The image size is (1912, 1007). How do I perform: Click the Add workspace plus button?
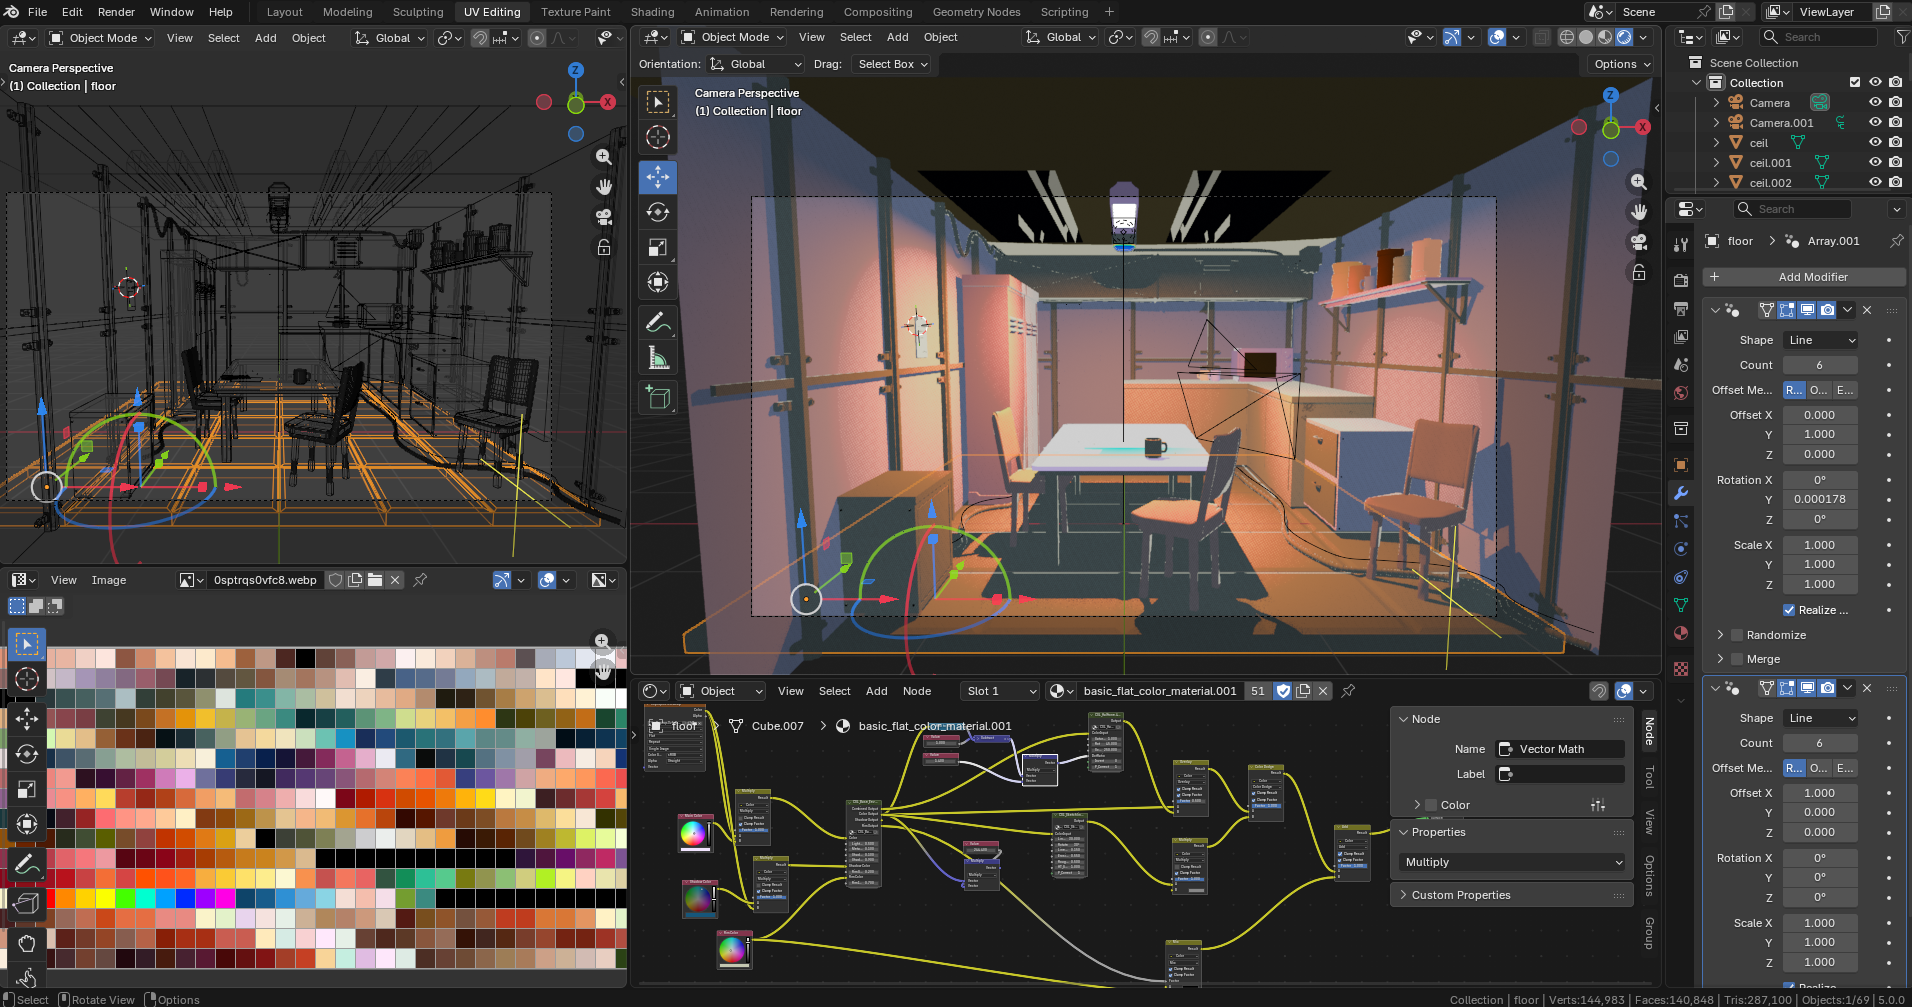click(1109, 12)
